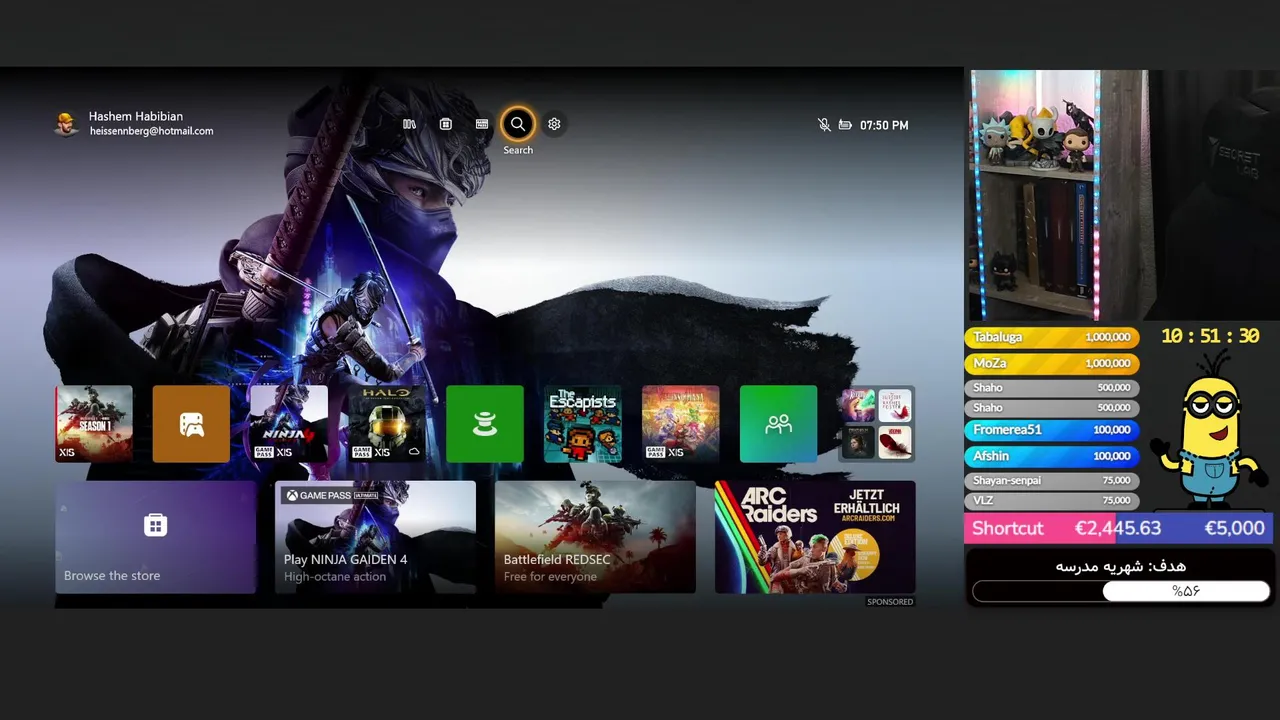Image resolution: width=1280 pixels, height=720 pixels.
Task: Select Browse the store card
Action: point(155,537)
